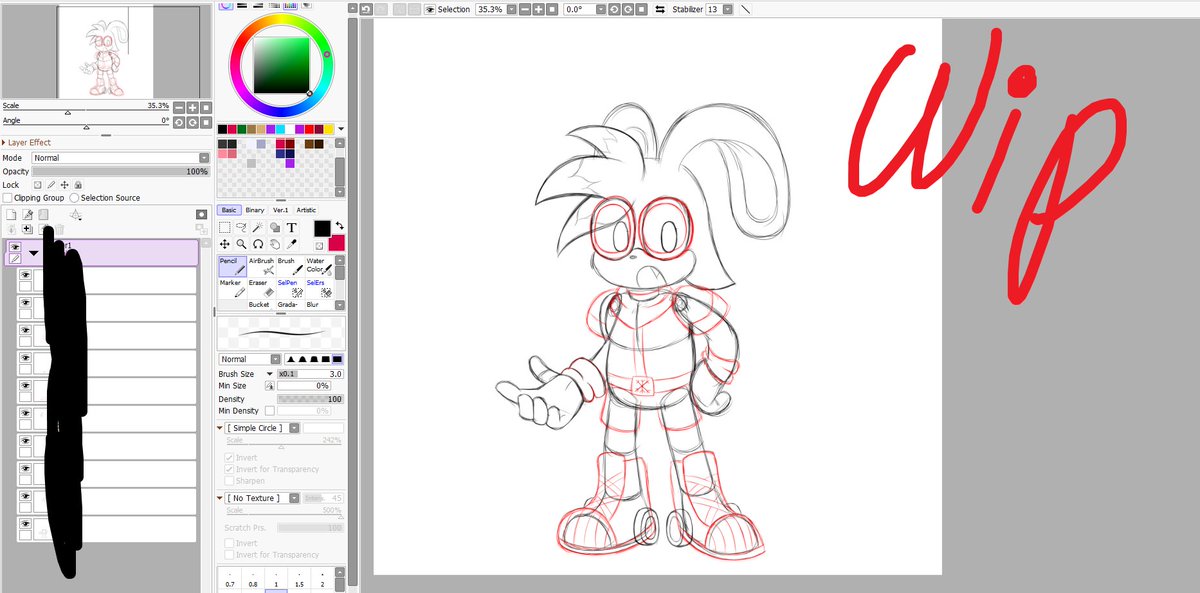Hide the top layer folder with eye icon
This screenshot has width=1200, height=593.
(15, 246)
